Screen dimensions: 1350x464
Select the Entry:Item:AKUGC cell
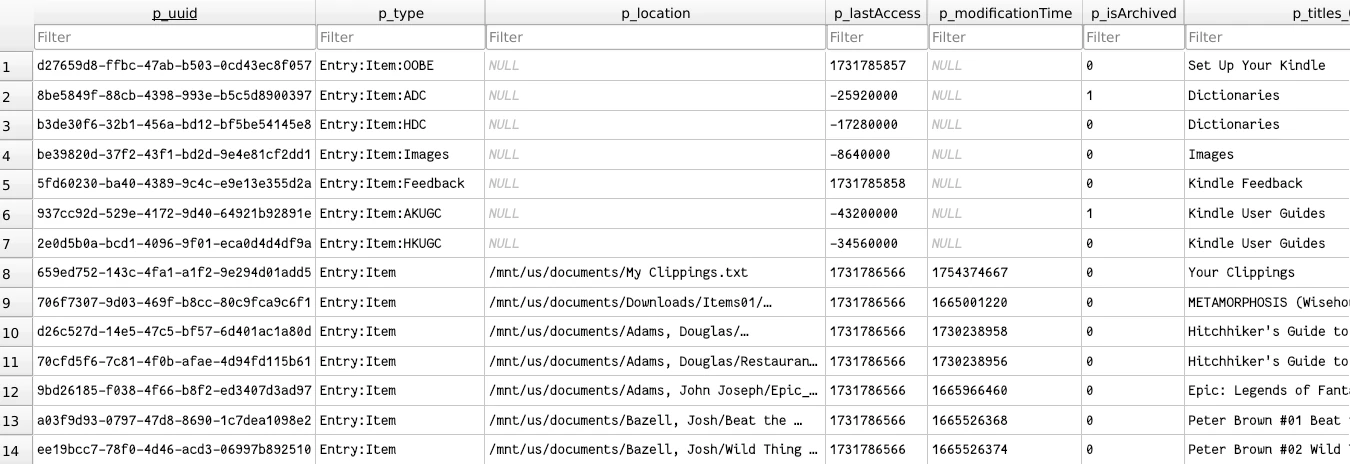click(400, 214)
